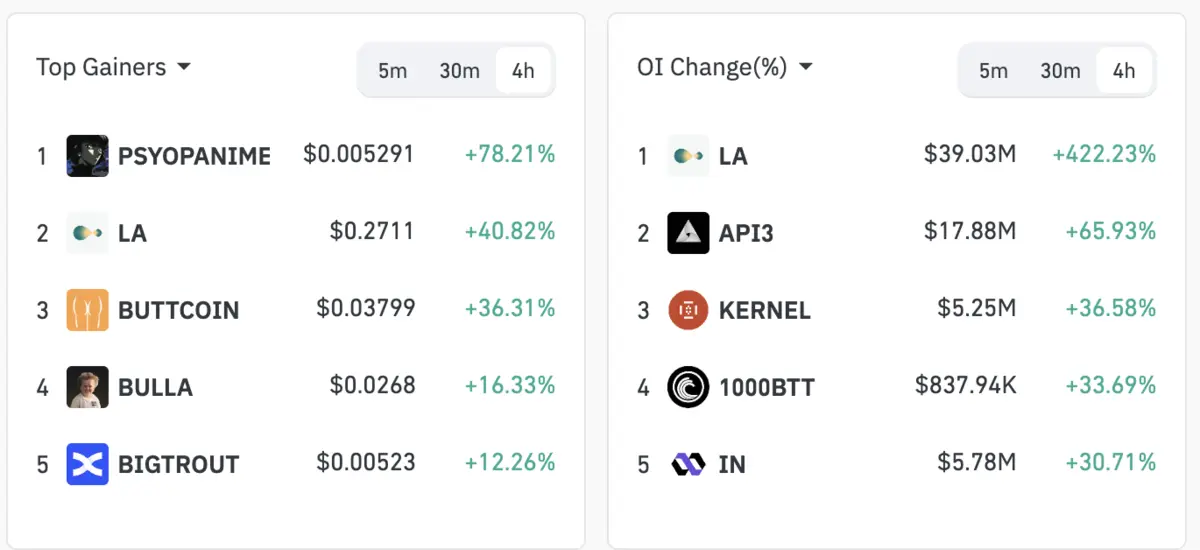1200x550 pixels.
Task: Click the BULLA coin icon
Action: [87, 387]
